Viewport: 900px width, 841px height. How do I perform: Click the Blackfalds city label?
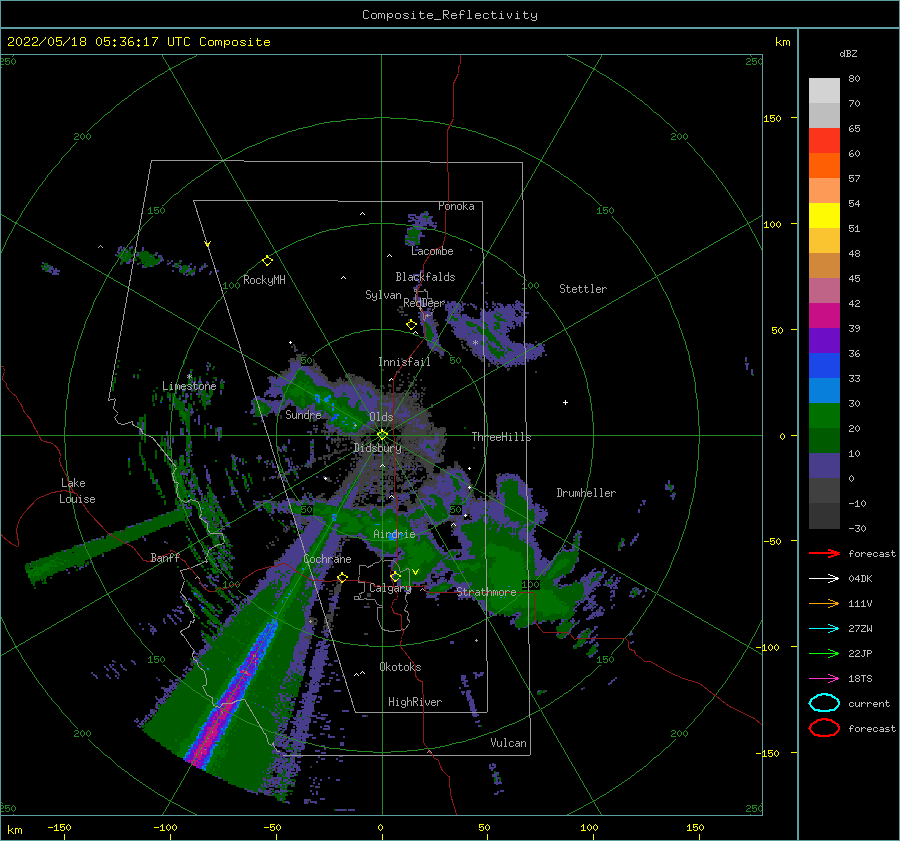[425, 277]
